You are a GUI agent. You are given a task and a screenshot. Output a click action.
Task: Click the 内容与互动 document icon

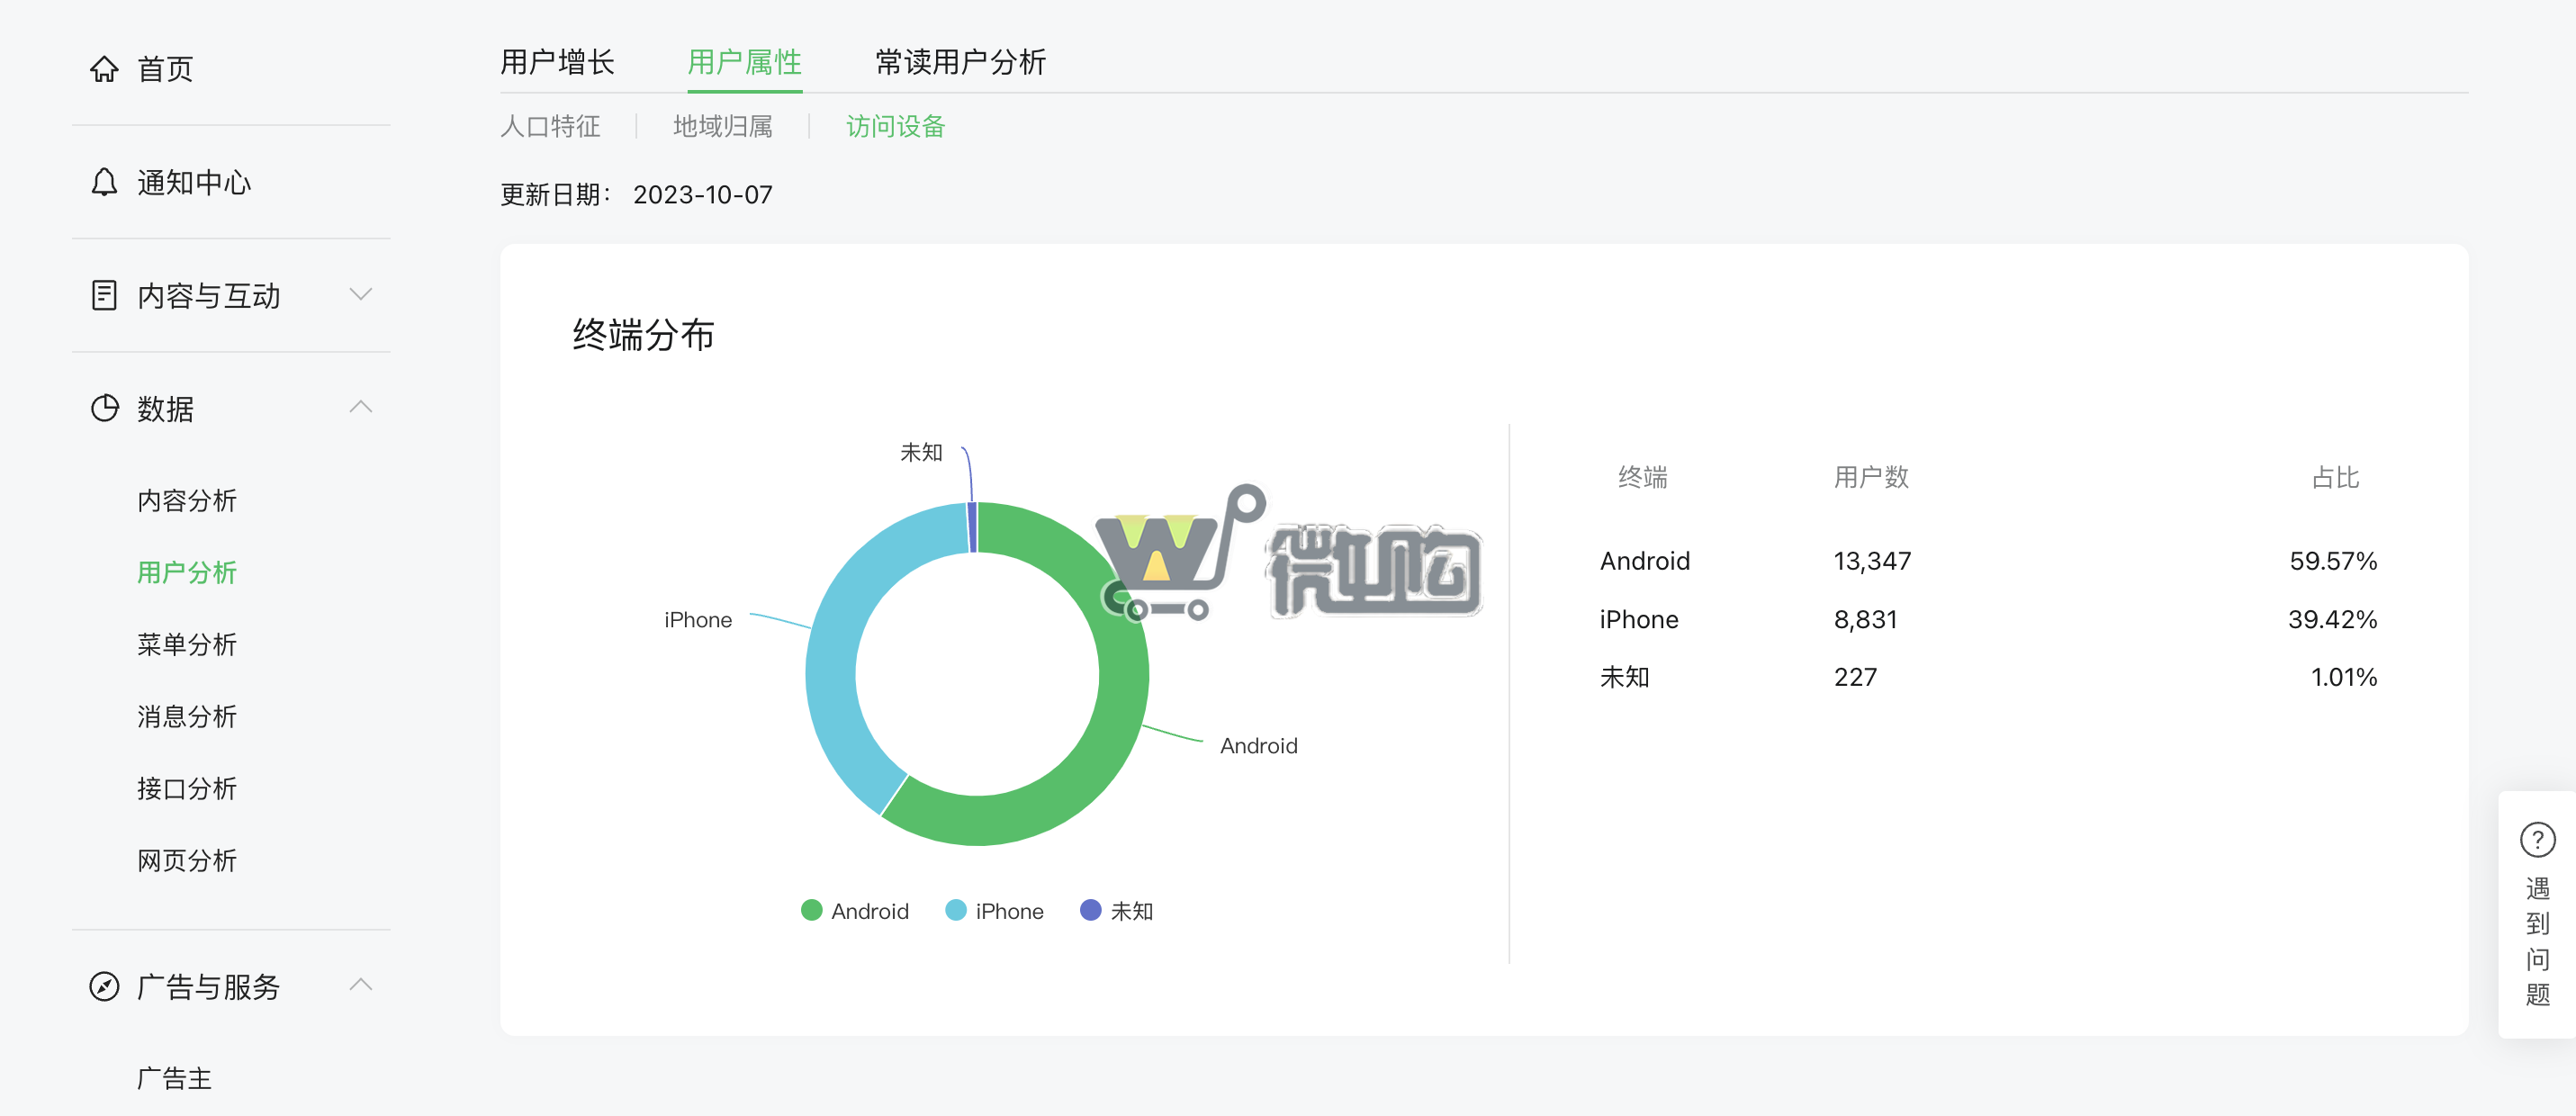coord(106,295)
